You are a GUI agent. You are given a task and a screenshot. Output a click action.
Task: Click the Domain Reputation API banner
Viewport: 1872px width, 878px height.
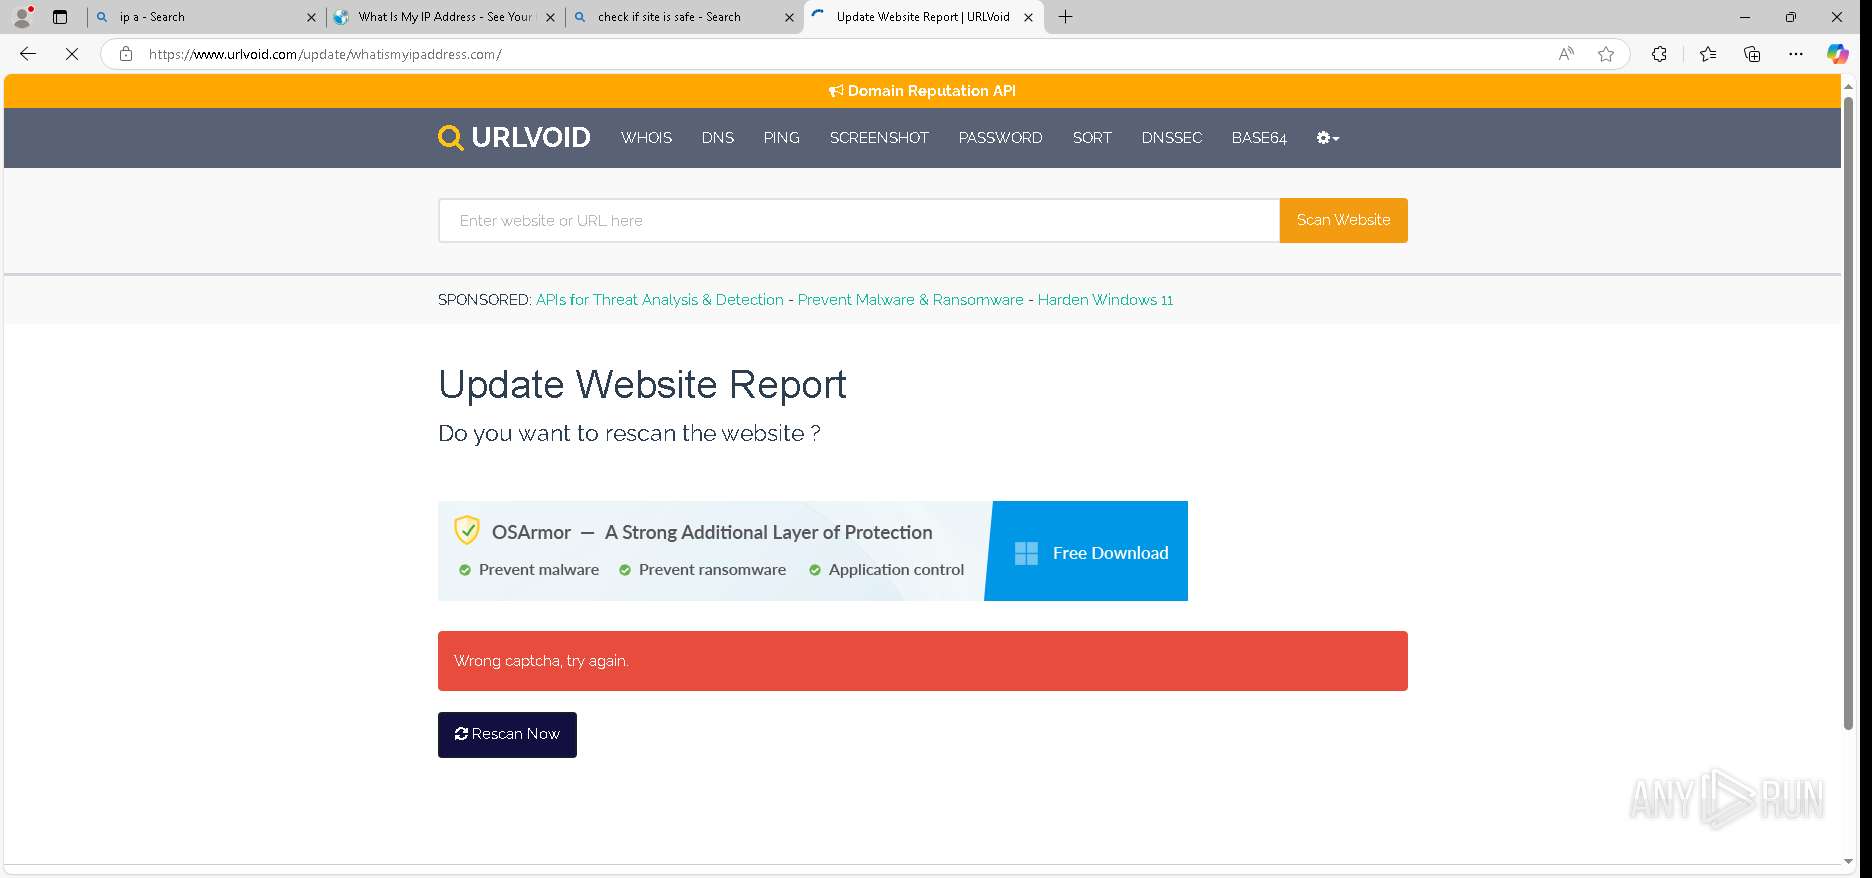(x=922, y=91)
